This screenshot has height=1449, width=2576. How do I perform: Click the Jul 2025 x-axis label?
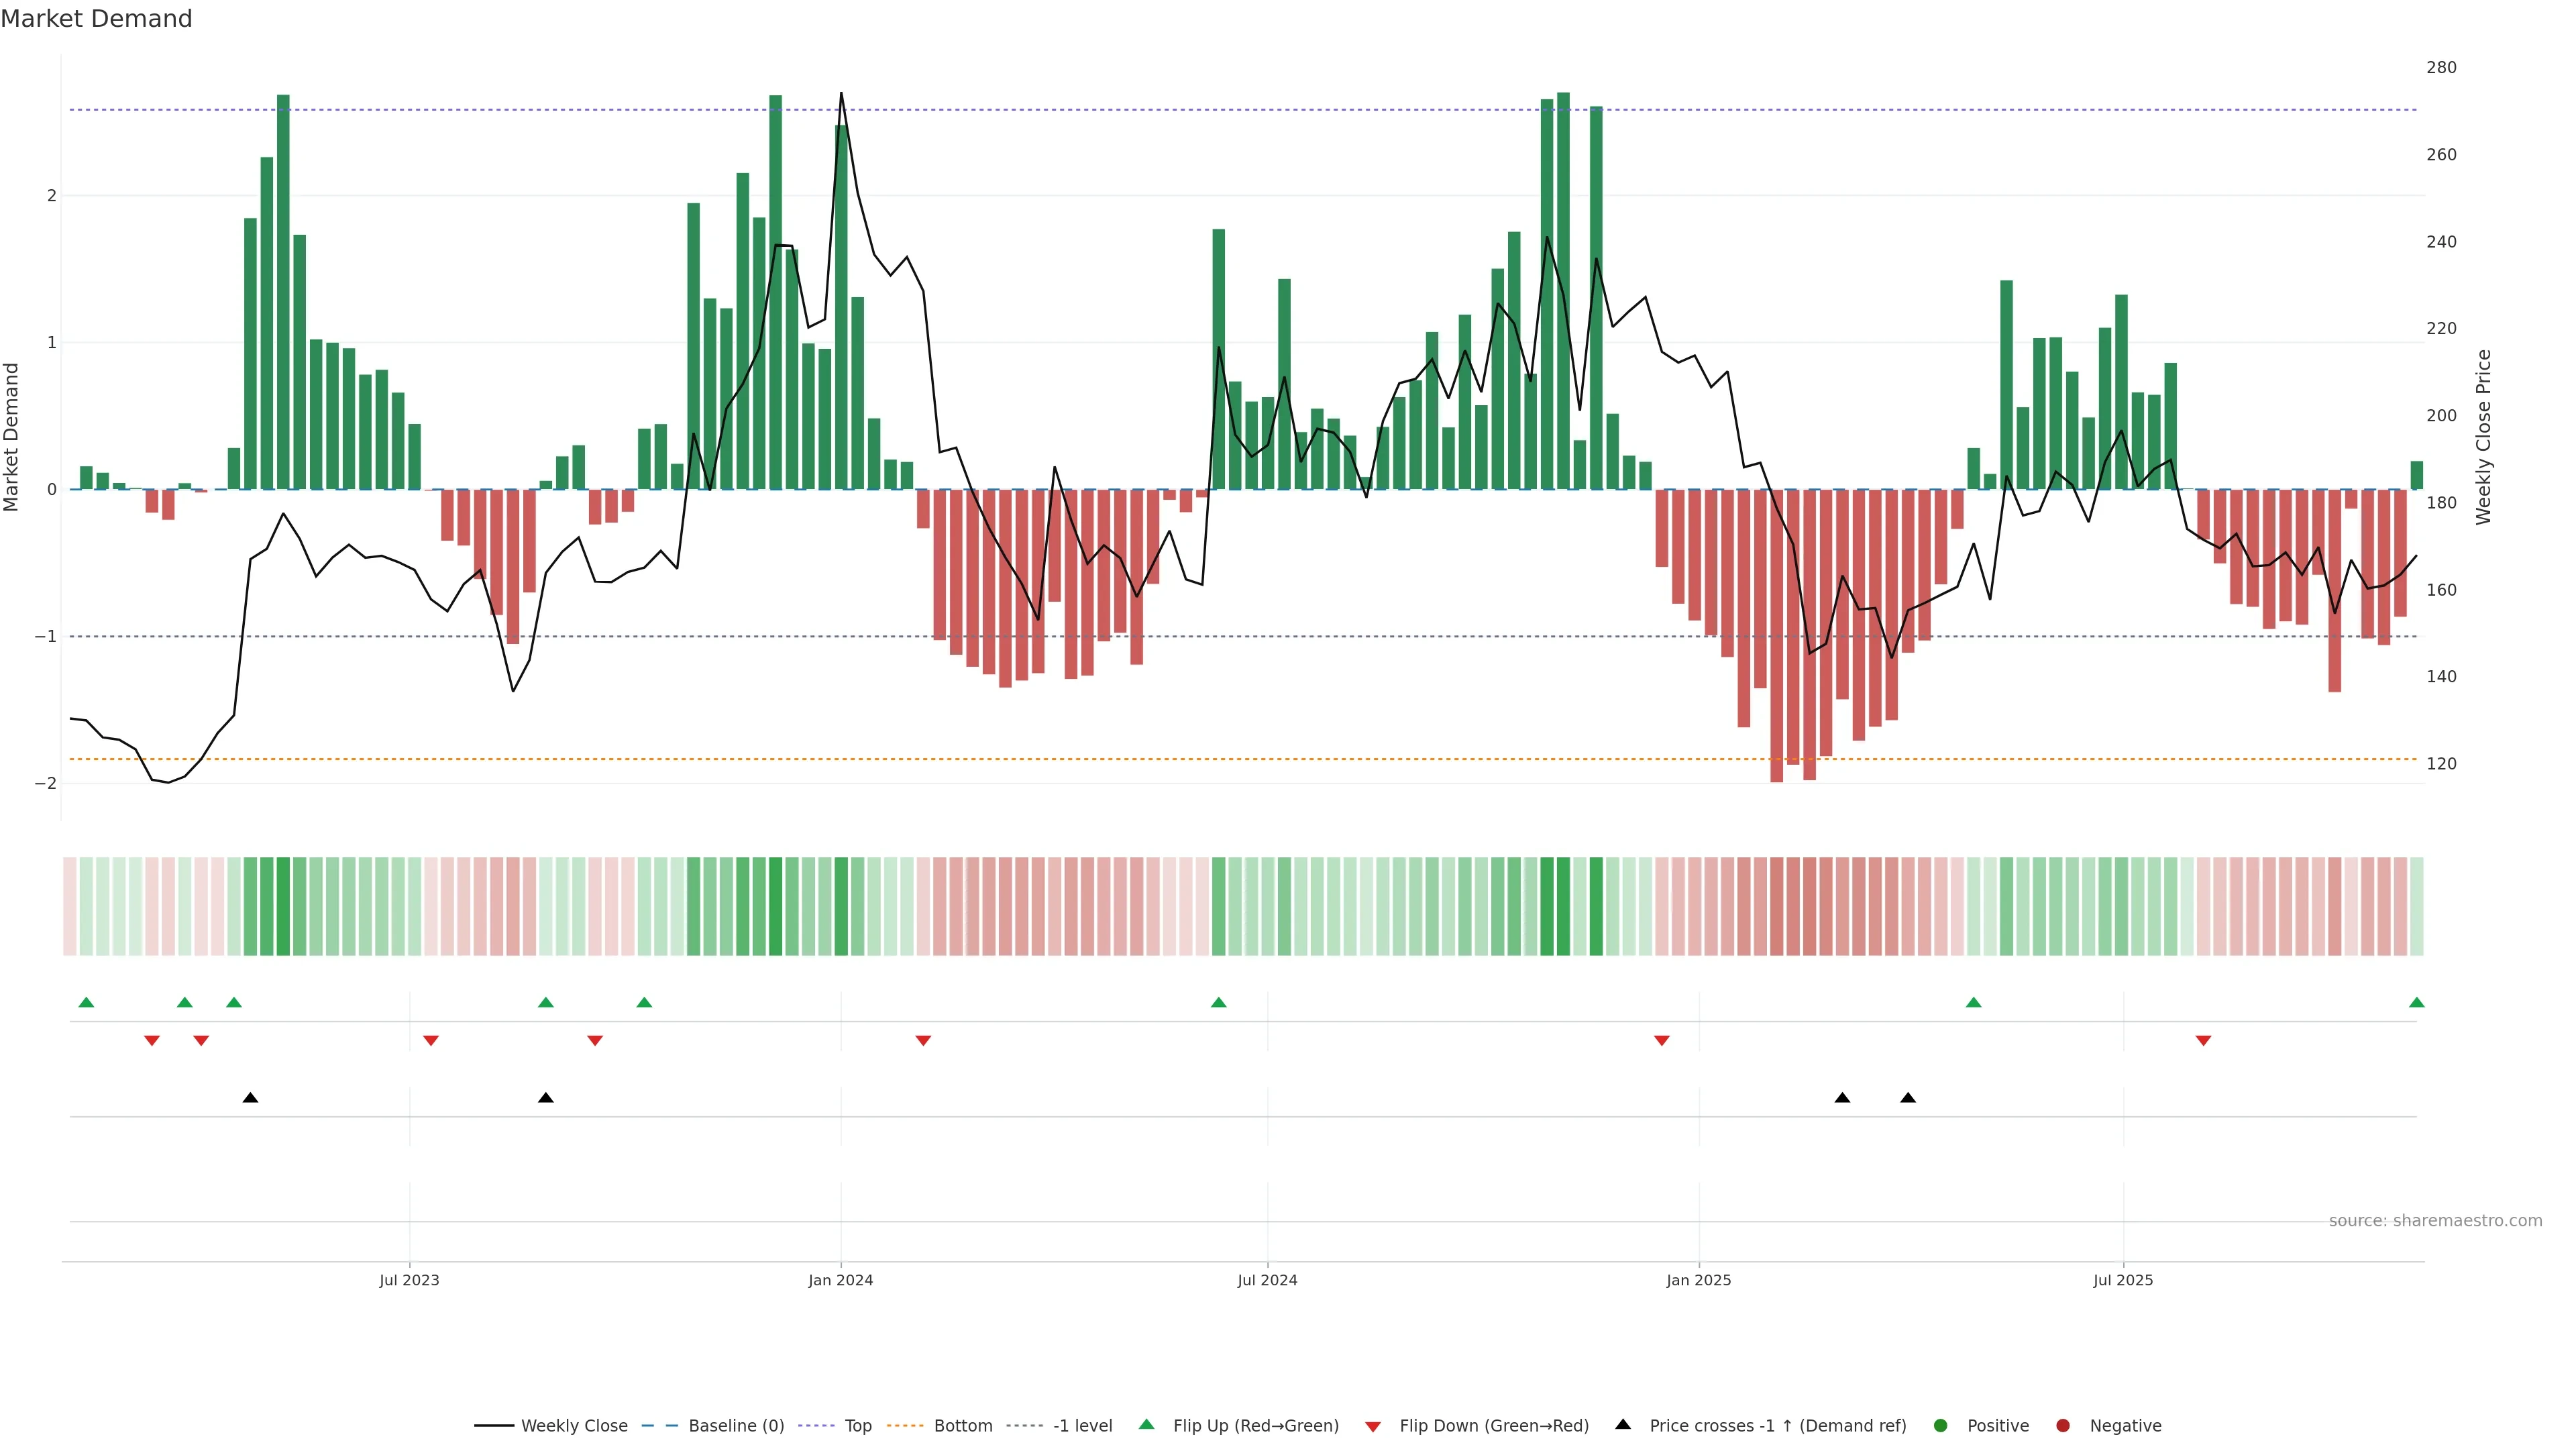(2123, 1280)
